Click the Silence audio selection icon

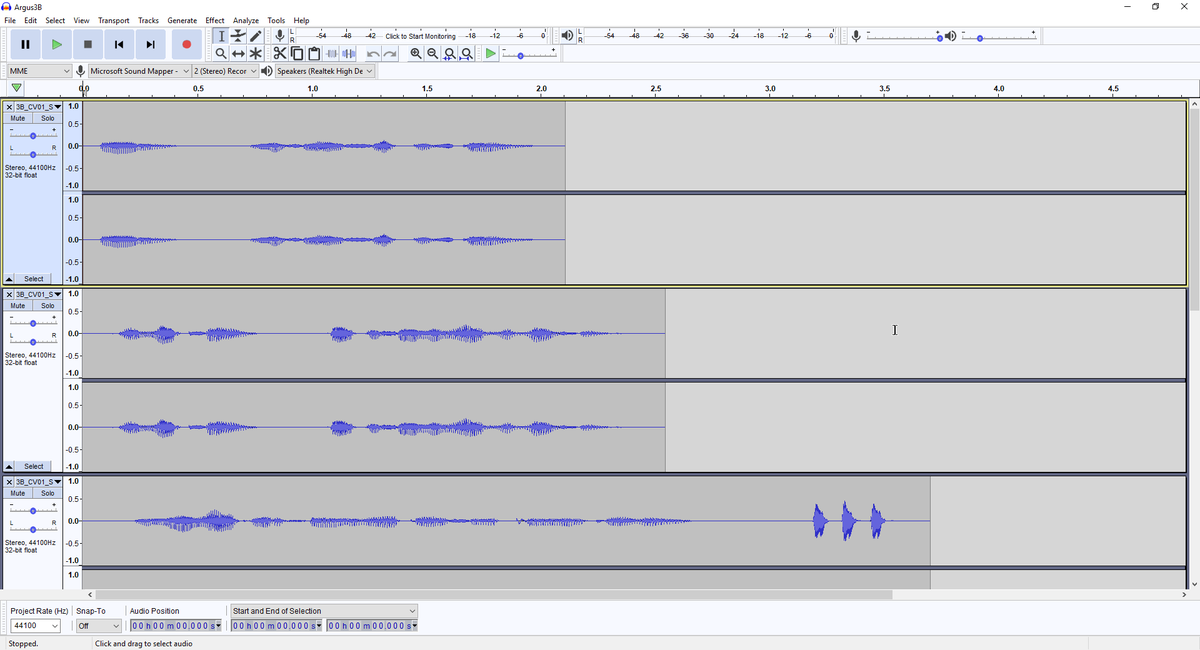click(x=349, y=53)
